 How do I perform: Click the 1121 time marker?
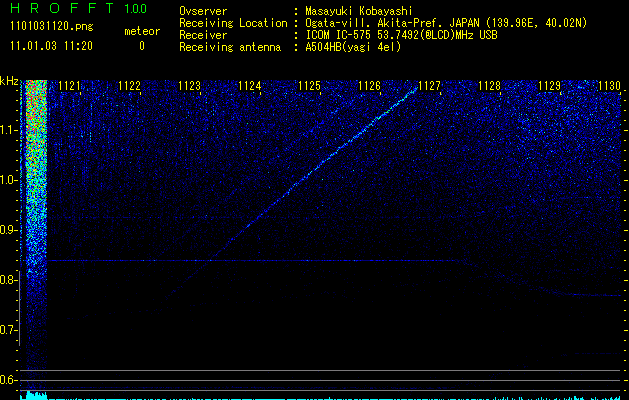(69, 86)
